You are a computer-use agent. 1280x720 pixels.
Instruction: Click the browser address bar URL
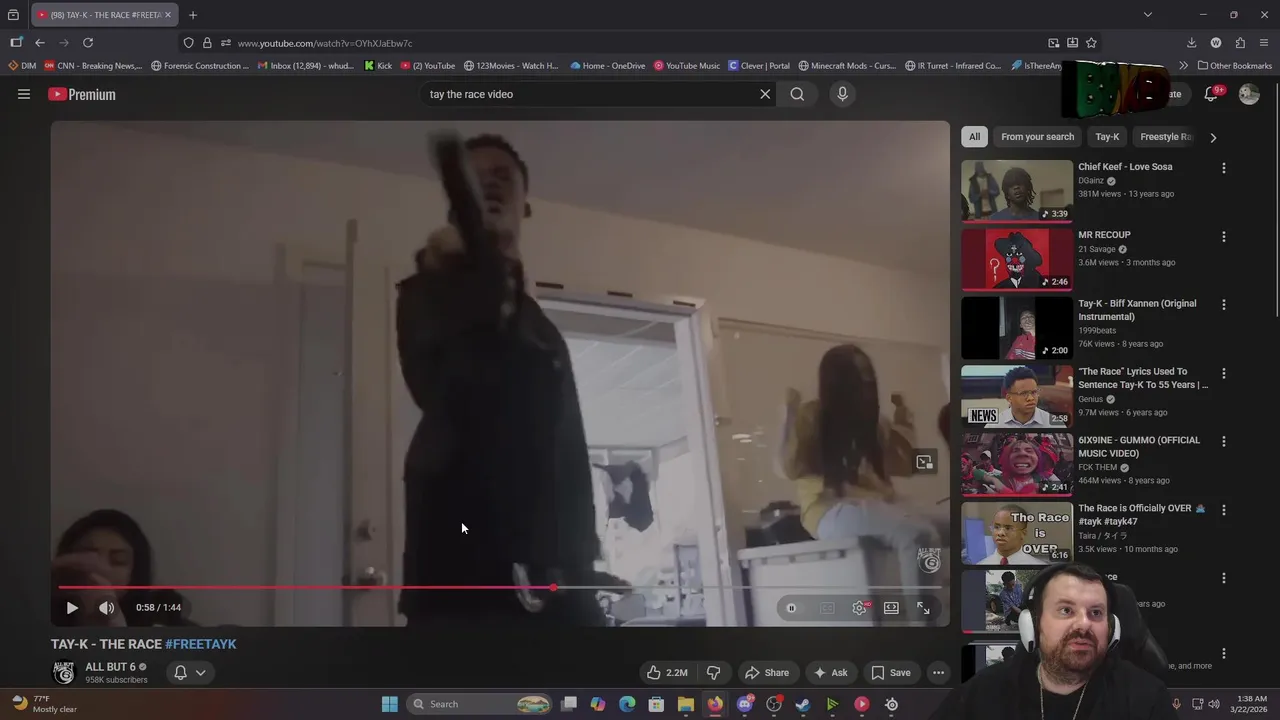(324, 43)
